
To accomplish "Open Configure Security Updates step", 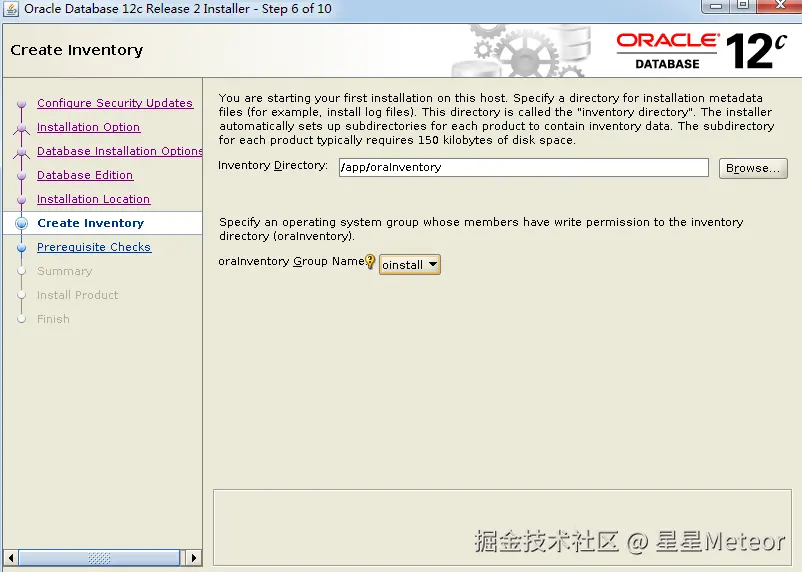I will 115,103.
